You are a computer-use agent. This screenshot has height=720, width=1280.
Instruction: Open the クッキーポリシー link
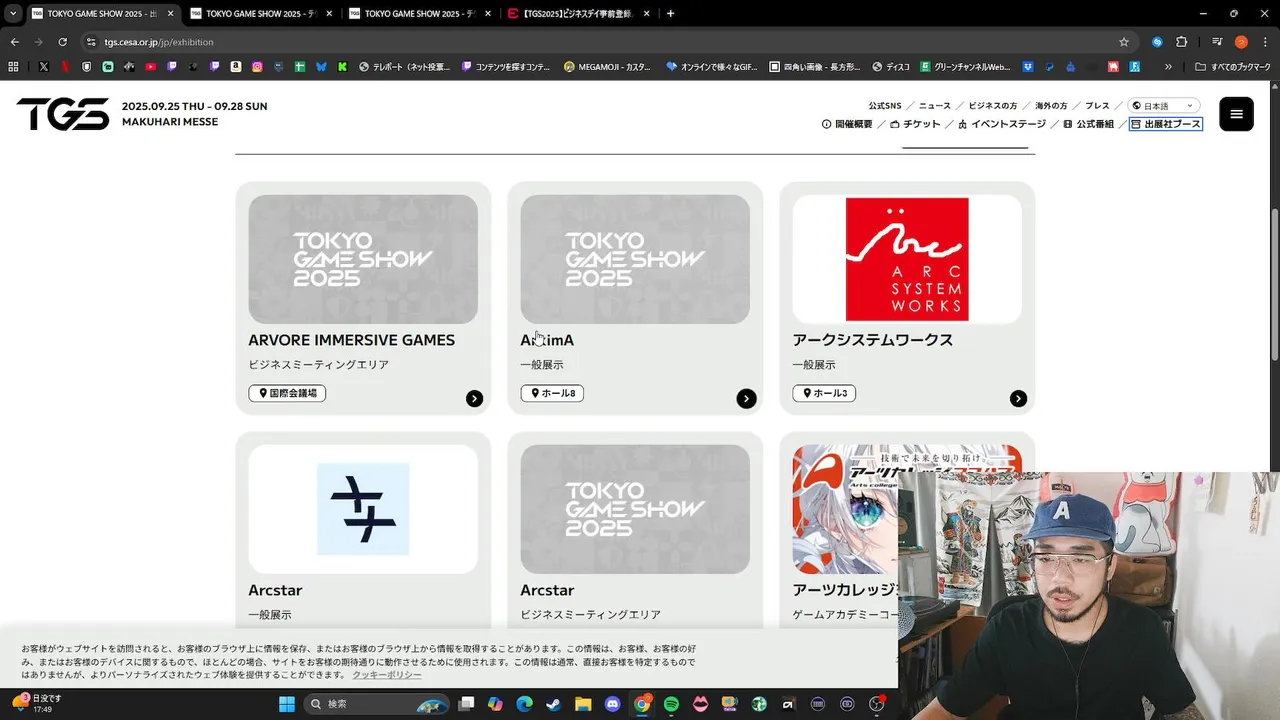click(386, 675)
